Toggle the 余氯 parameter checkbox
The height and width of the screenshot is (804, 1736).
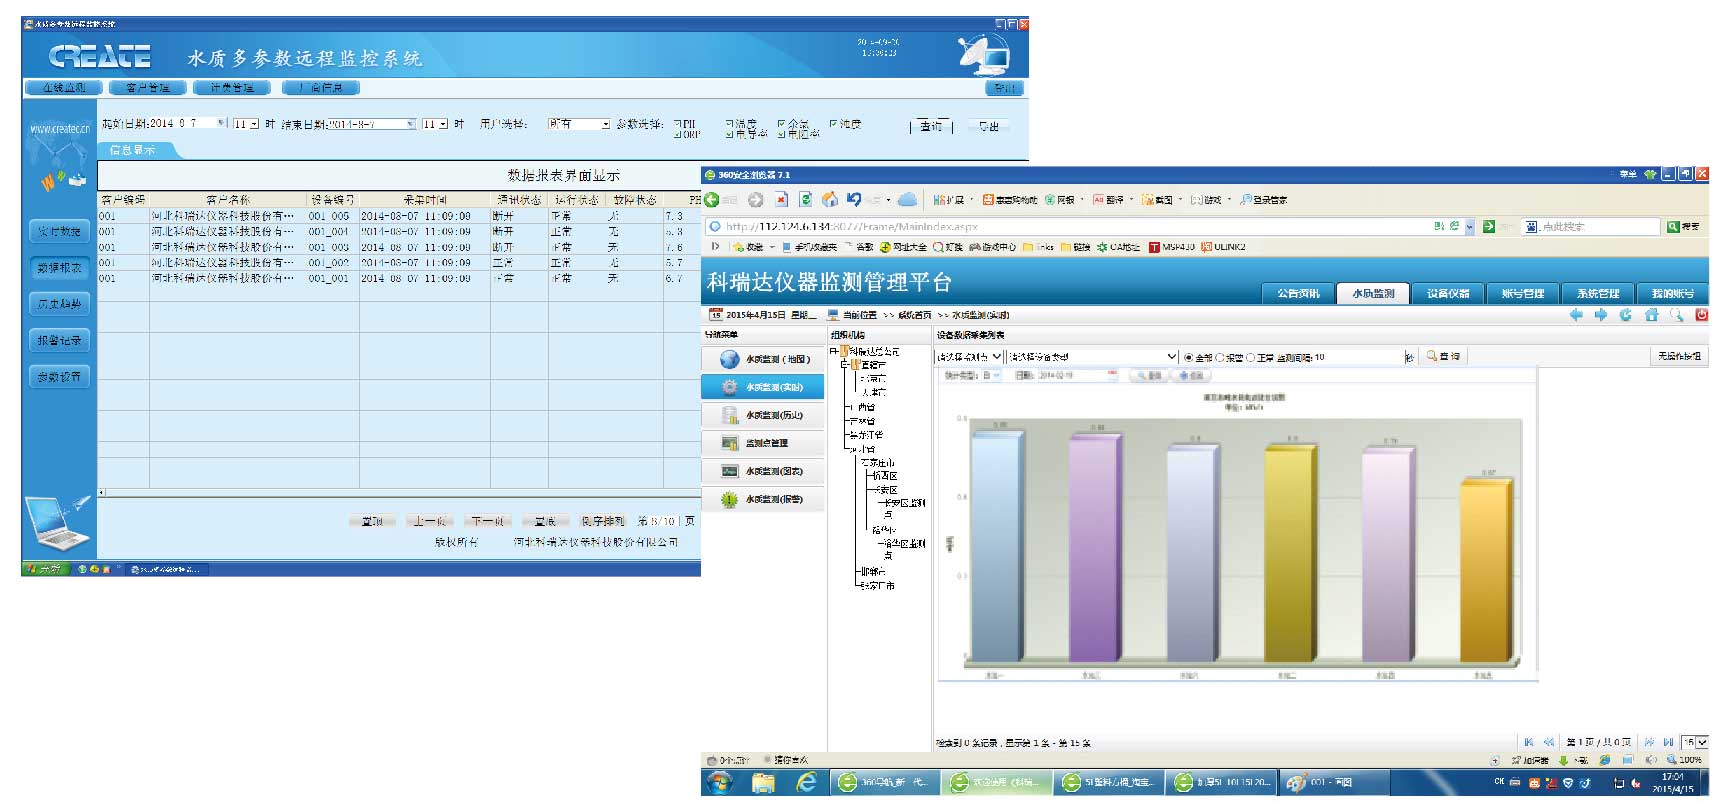point(781,124)
